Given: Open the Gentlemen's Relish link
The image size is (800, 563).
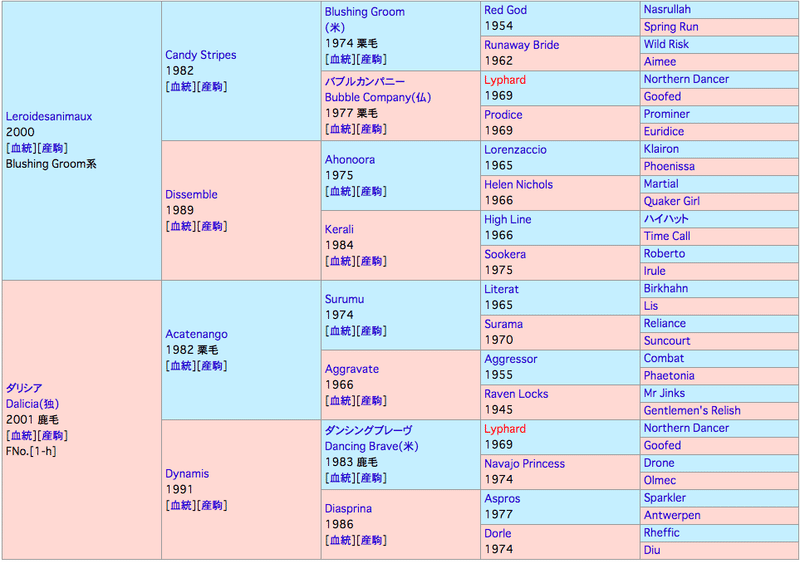Looking at the screenshot, I should (x=692, y=410).
